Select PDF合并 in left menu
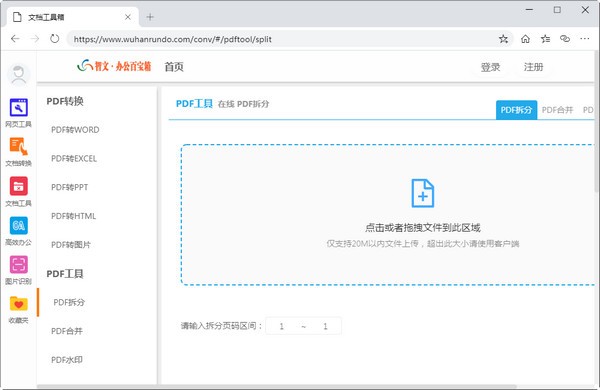The width and height of the screenshot is (600, 390). coord(67,331)
